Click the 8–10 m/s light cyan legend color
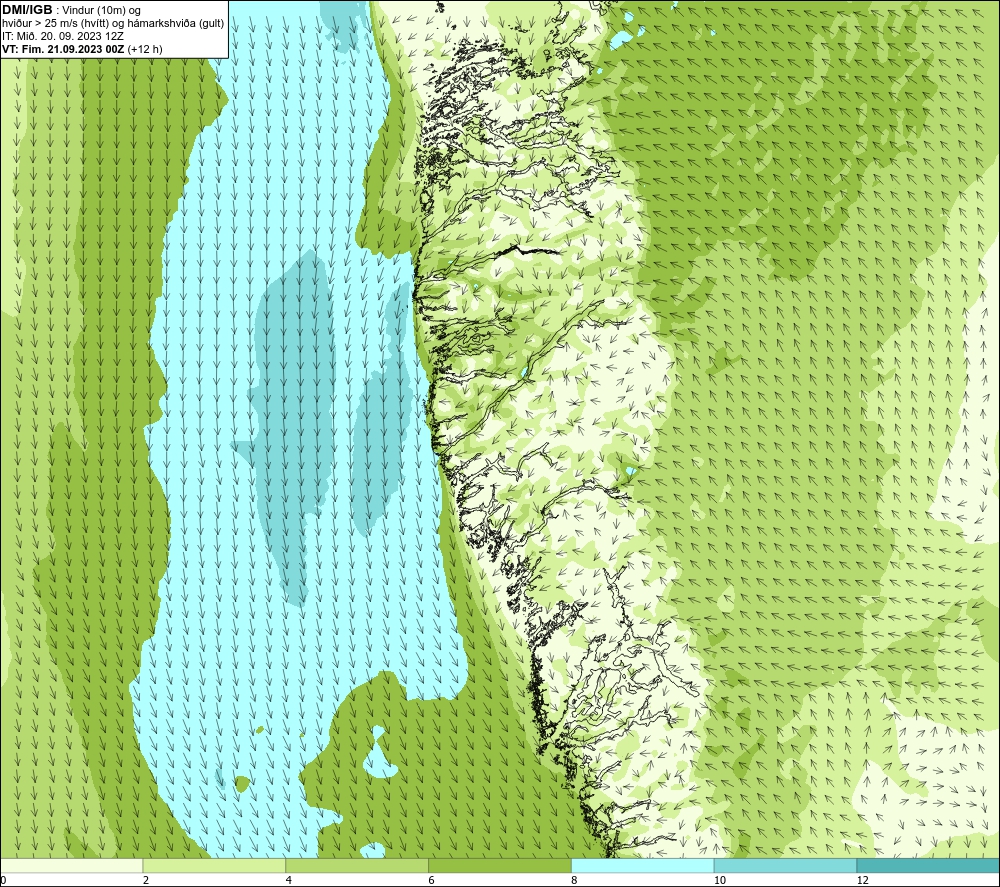1000x887 pixels. pyautogui.click(x=643, y=866)
